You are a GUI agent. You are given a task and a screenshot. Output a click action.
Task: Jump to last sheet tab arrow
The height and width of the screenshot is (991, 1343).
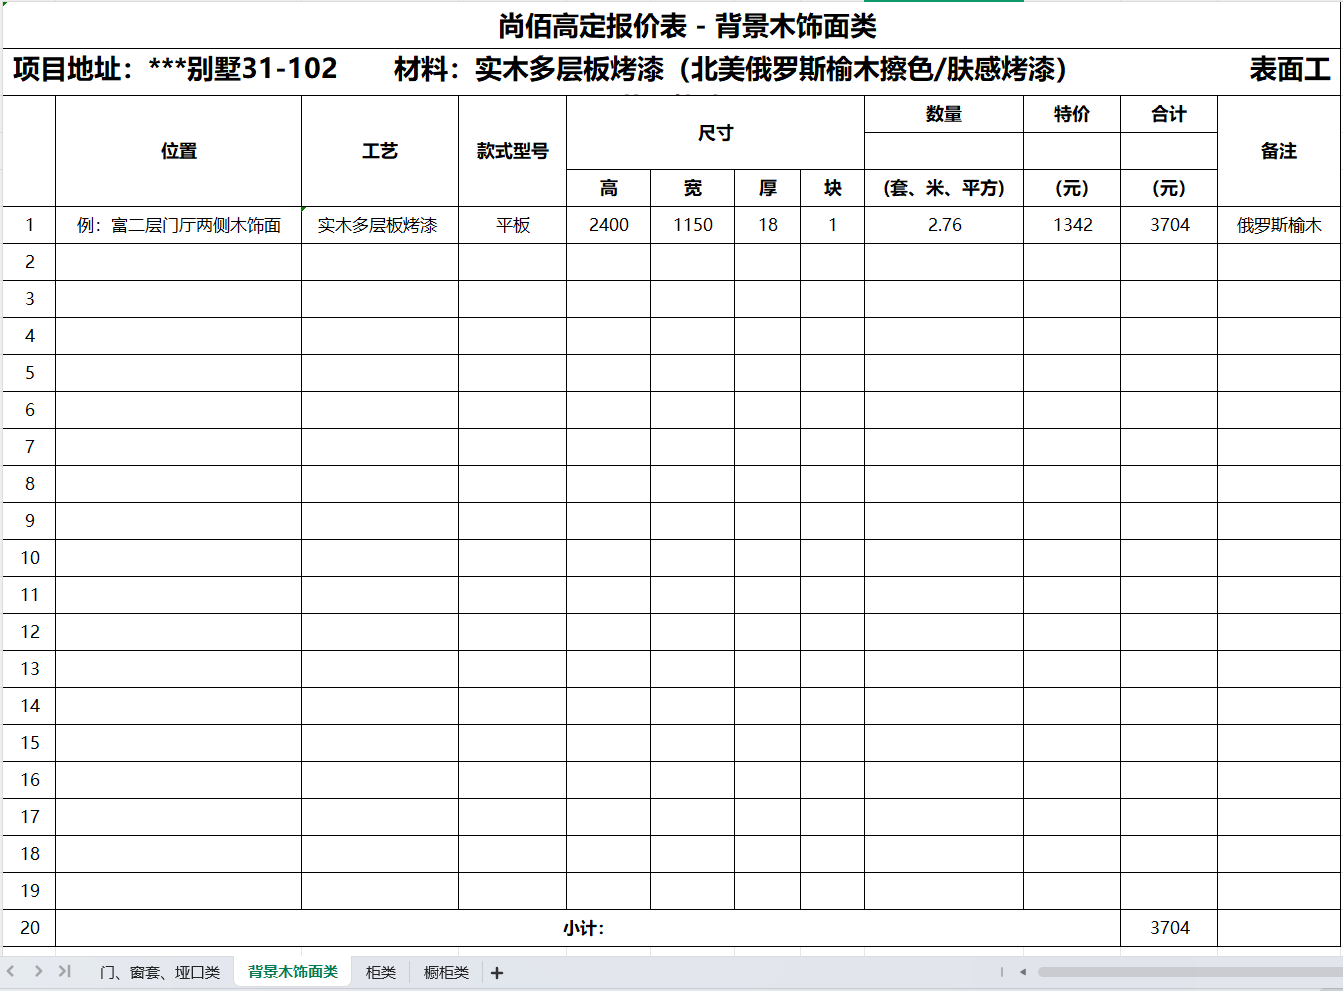point(65,971)
